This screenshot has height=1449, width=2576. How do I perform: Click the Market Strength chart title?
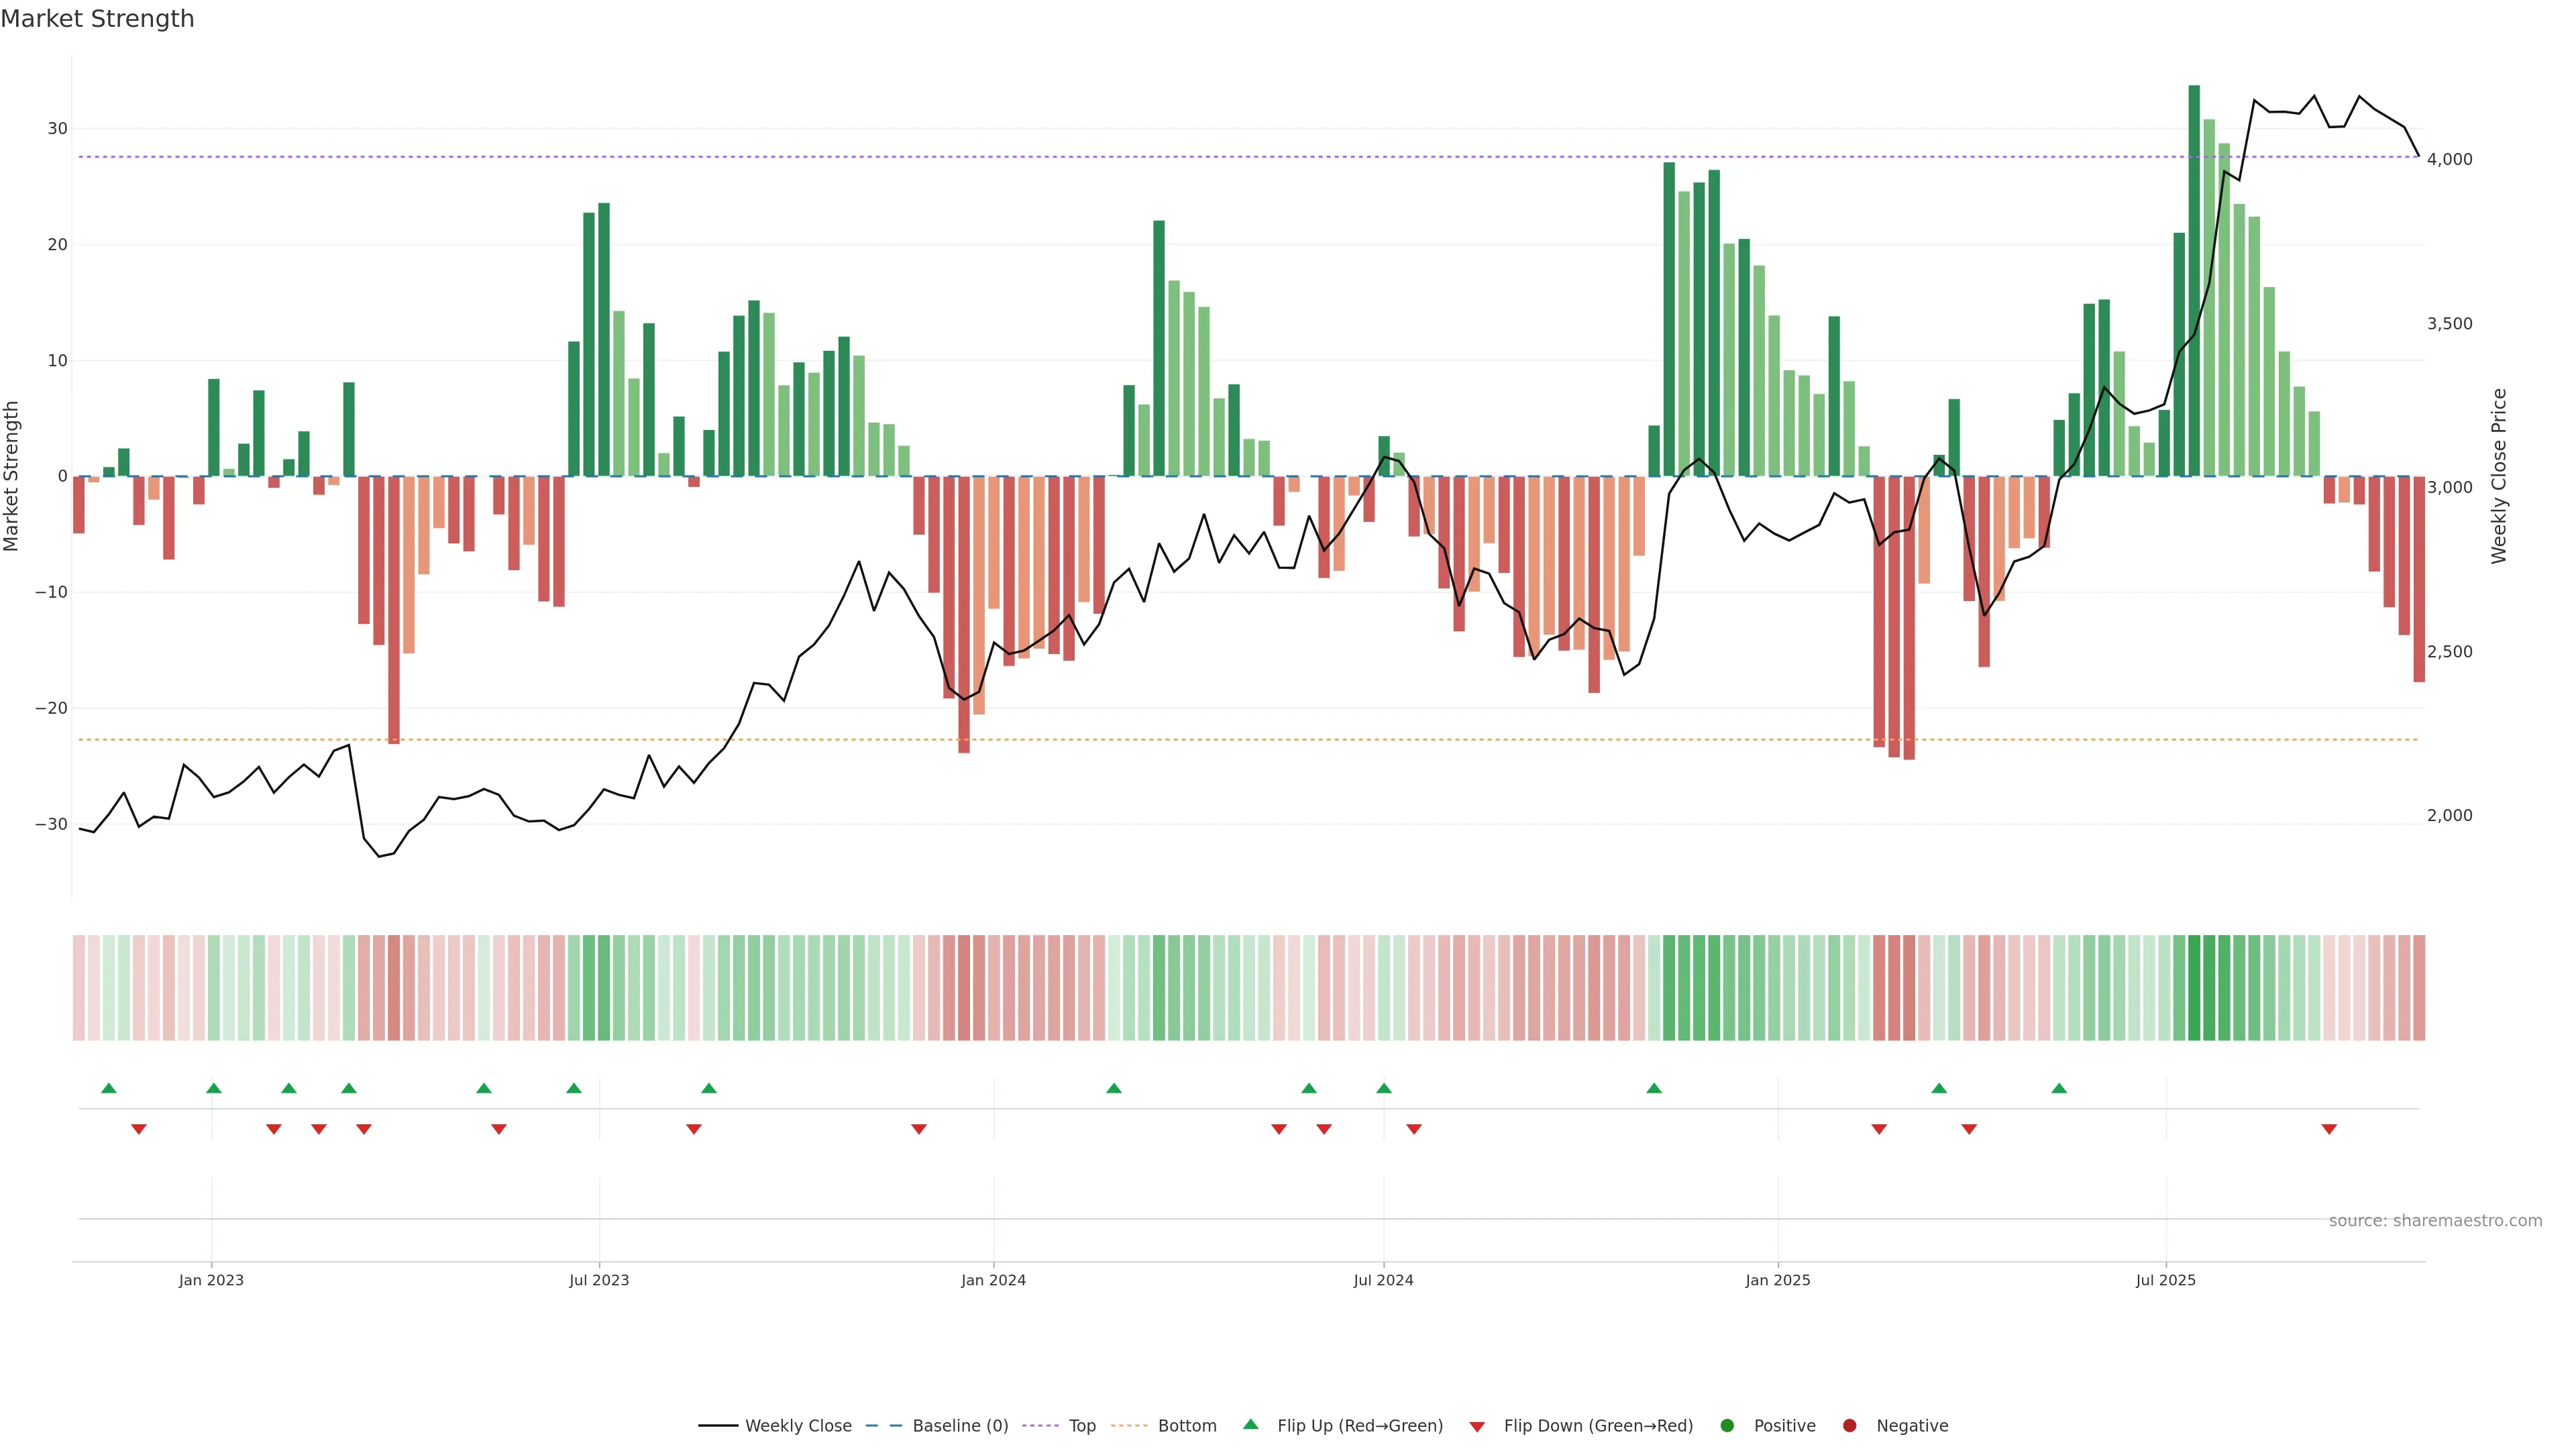(x=97, y=19)
